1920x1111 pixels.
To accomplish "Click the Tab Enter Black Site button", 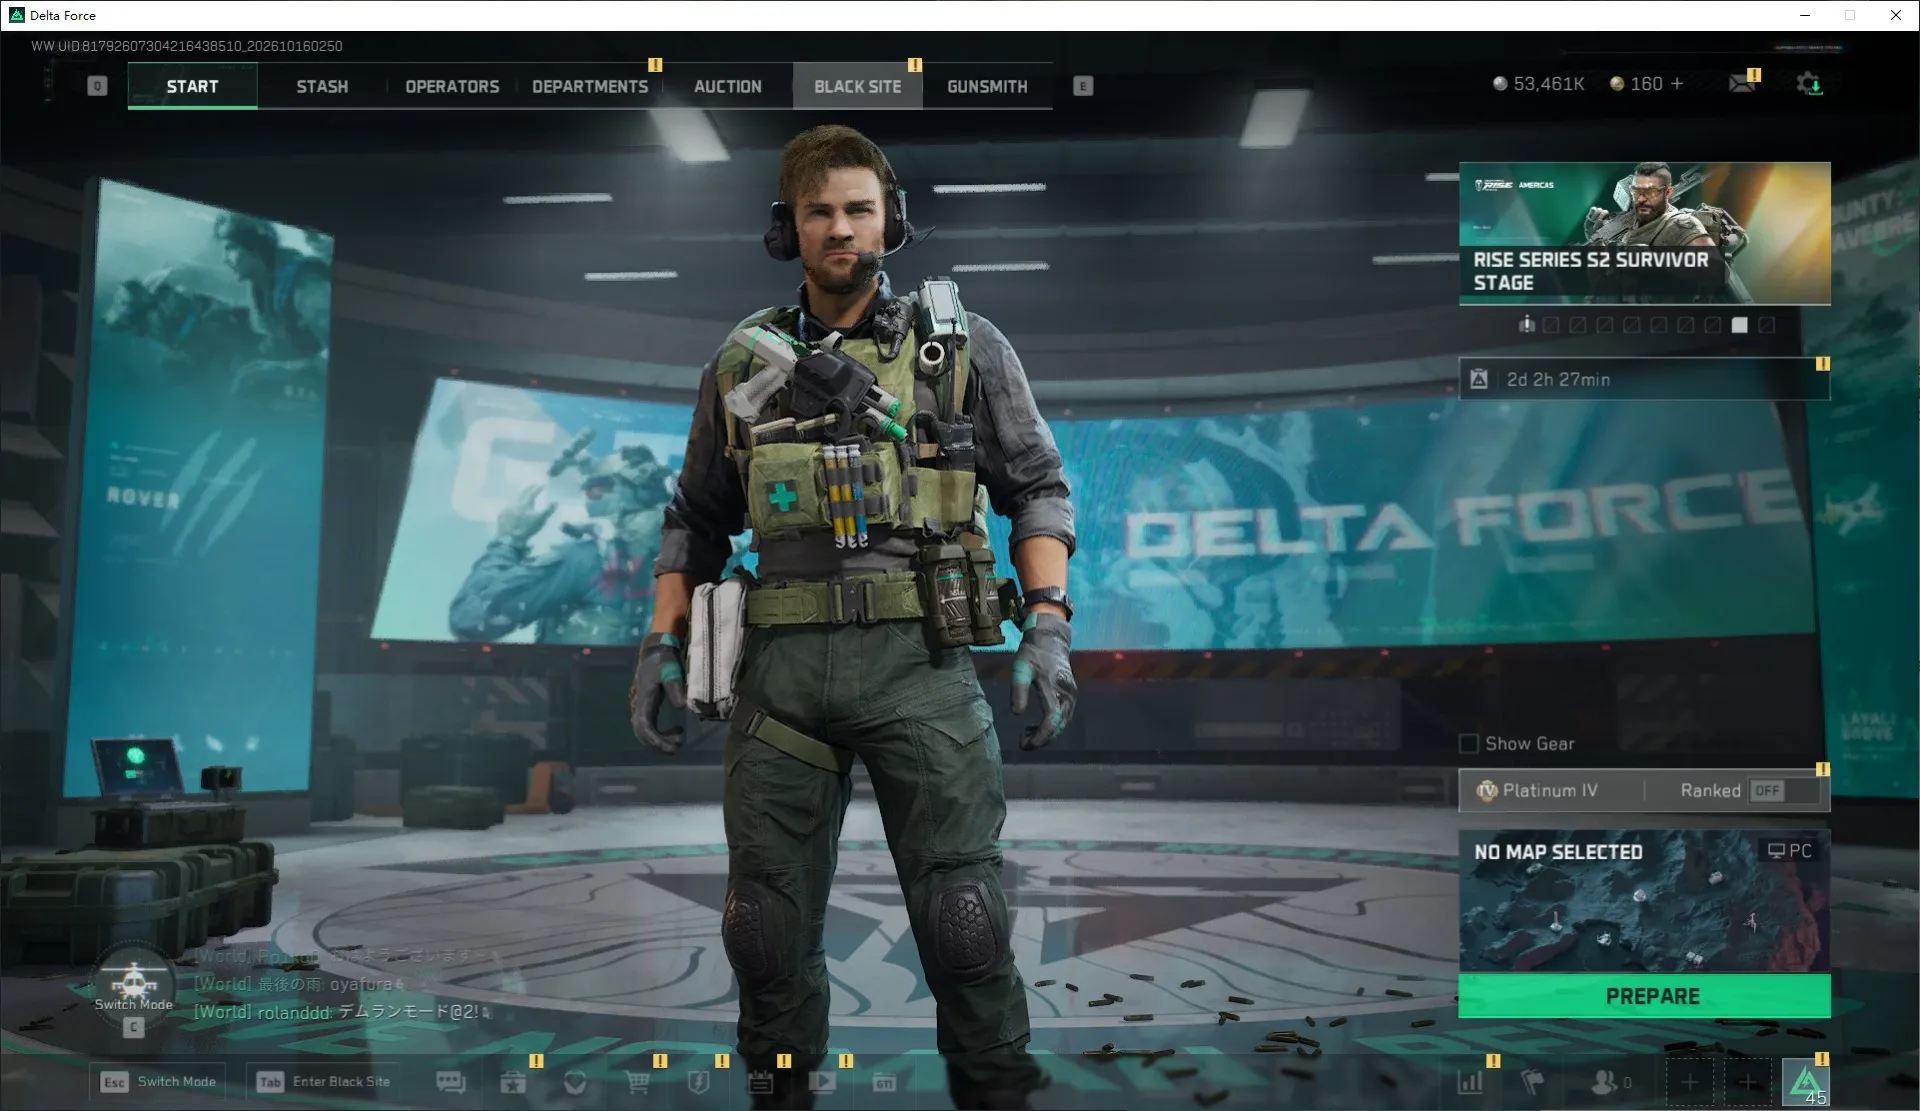I will pyautogui.click(x=323, y=1082).
